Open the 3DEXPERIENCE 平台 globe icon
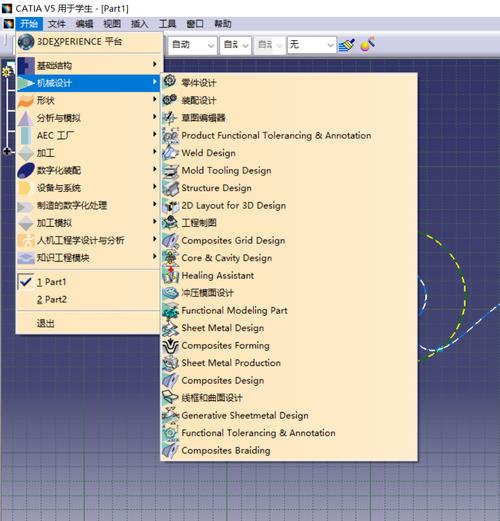Viewport: 500px width, 521px height. point(26,42)
